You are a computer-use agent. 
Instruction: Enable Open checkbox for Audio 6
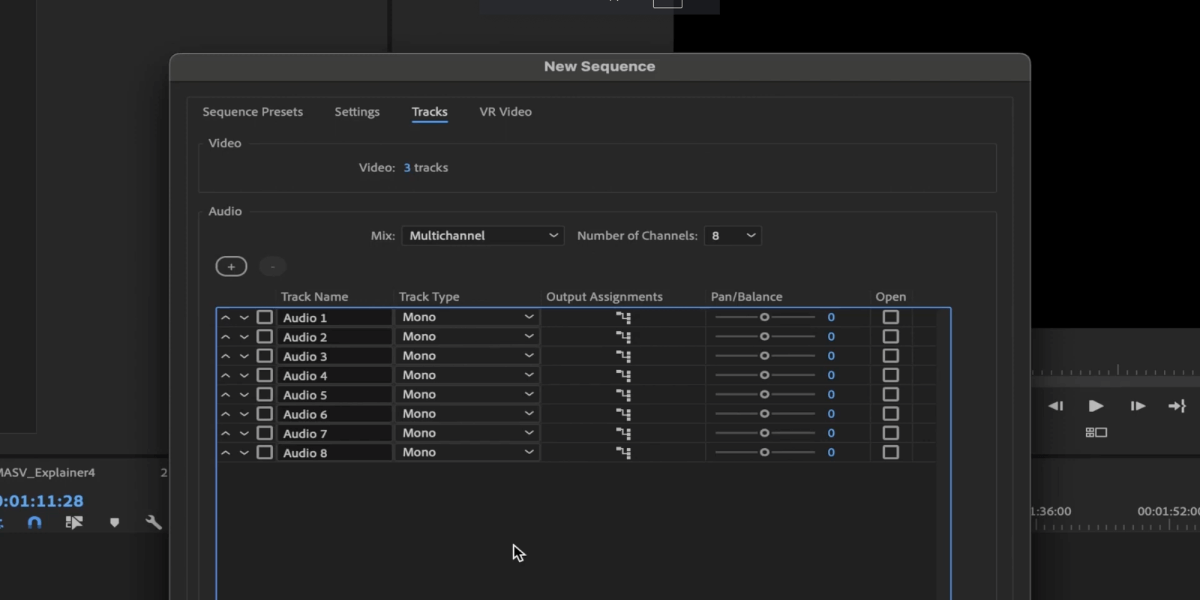pos(890,413)
